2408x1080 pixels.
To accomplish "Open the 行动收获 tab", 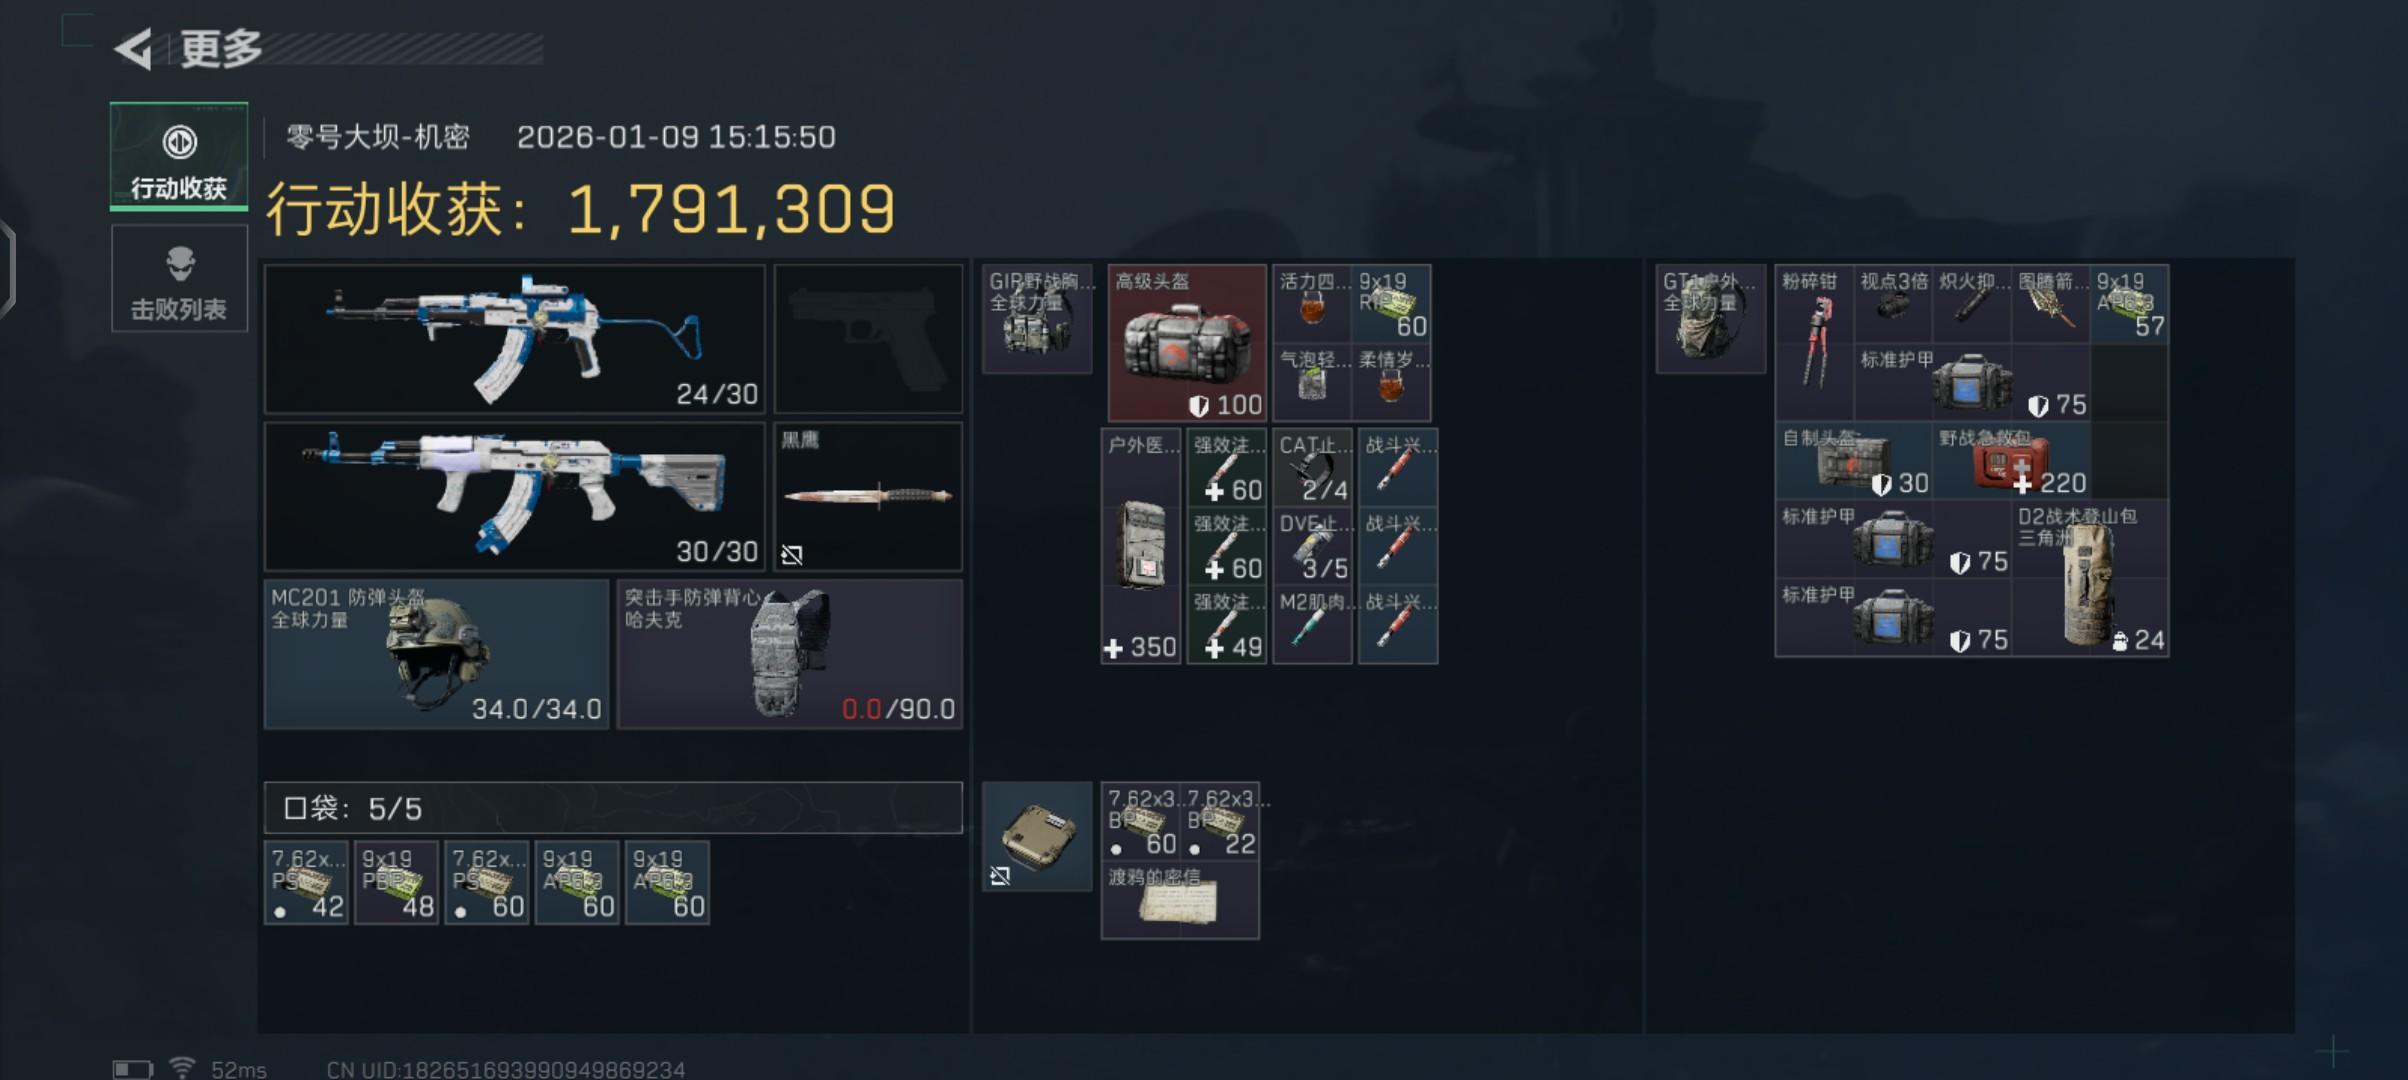I will [179, 156].
